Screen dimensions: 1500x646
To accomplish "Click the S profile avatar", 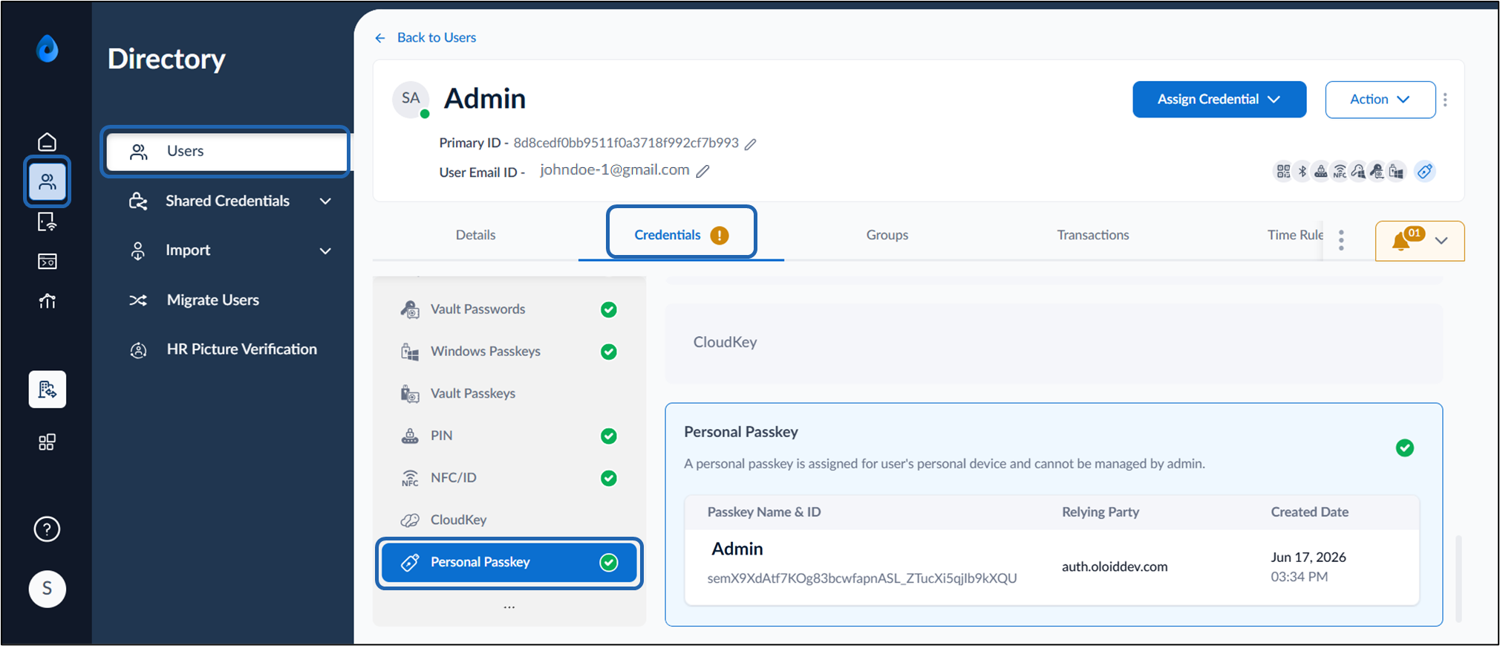I will (x=47, y=589).
